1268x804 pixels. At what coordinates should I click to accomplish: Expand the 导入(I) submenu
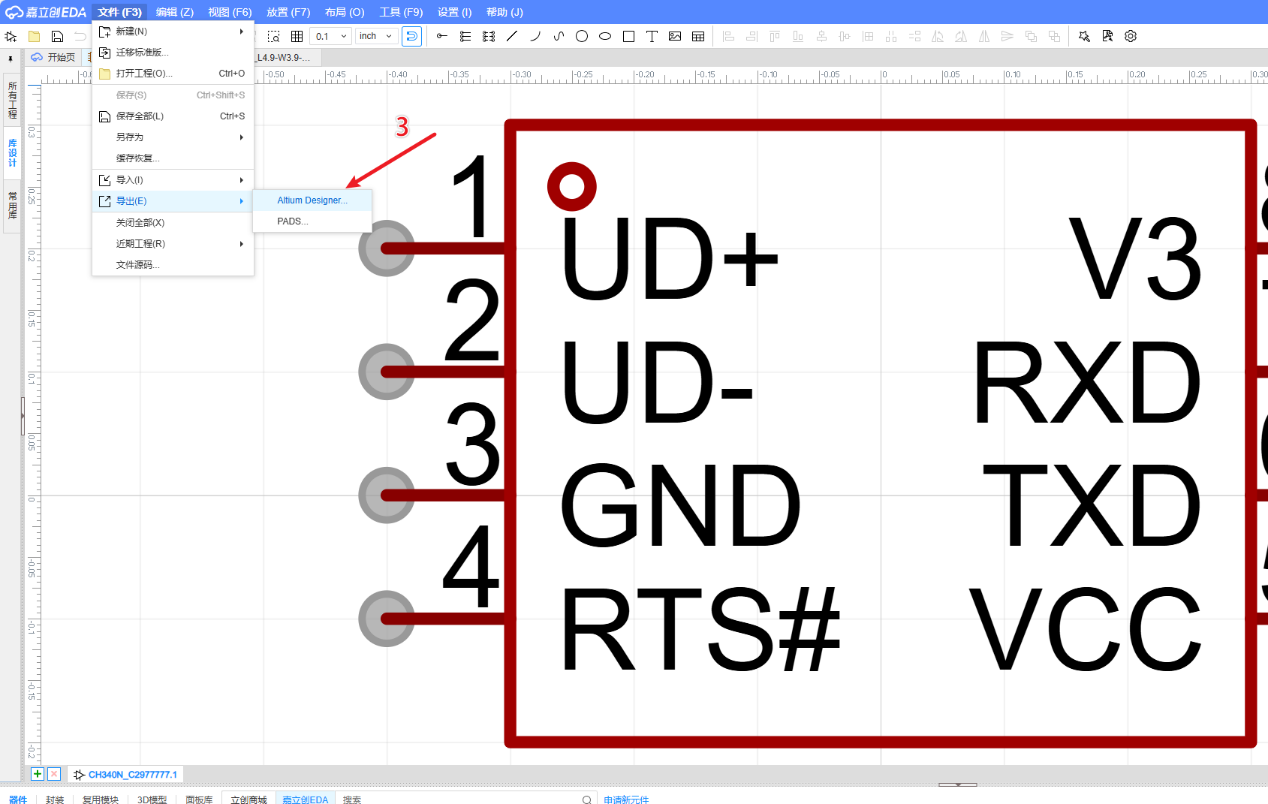point(173,180)
